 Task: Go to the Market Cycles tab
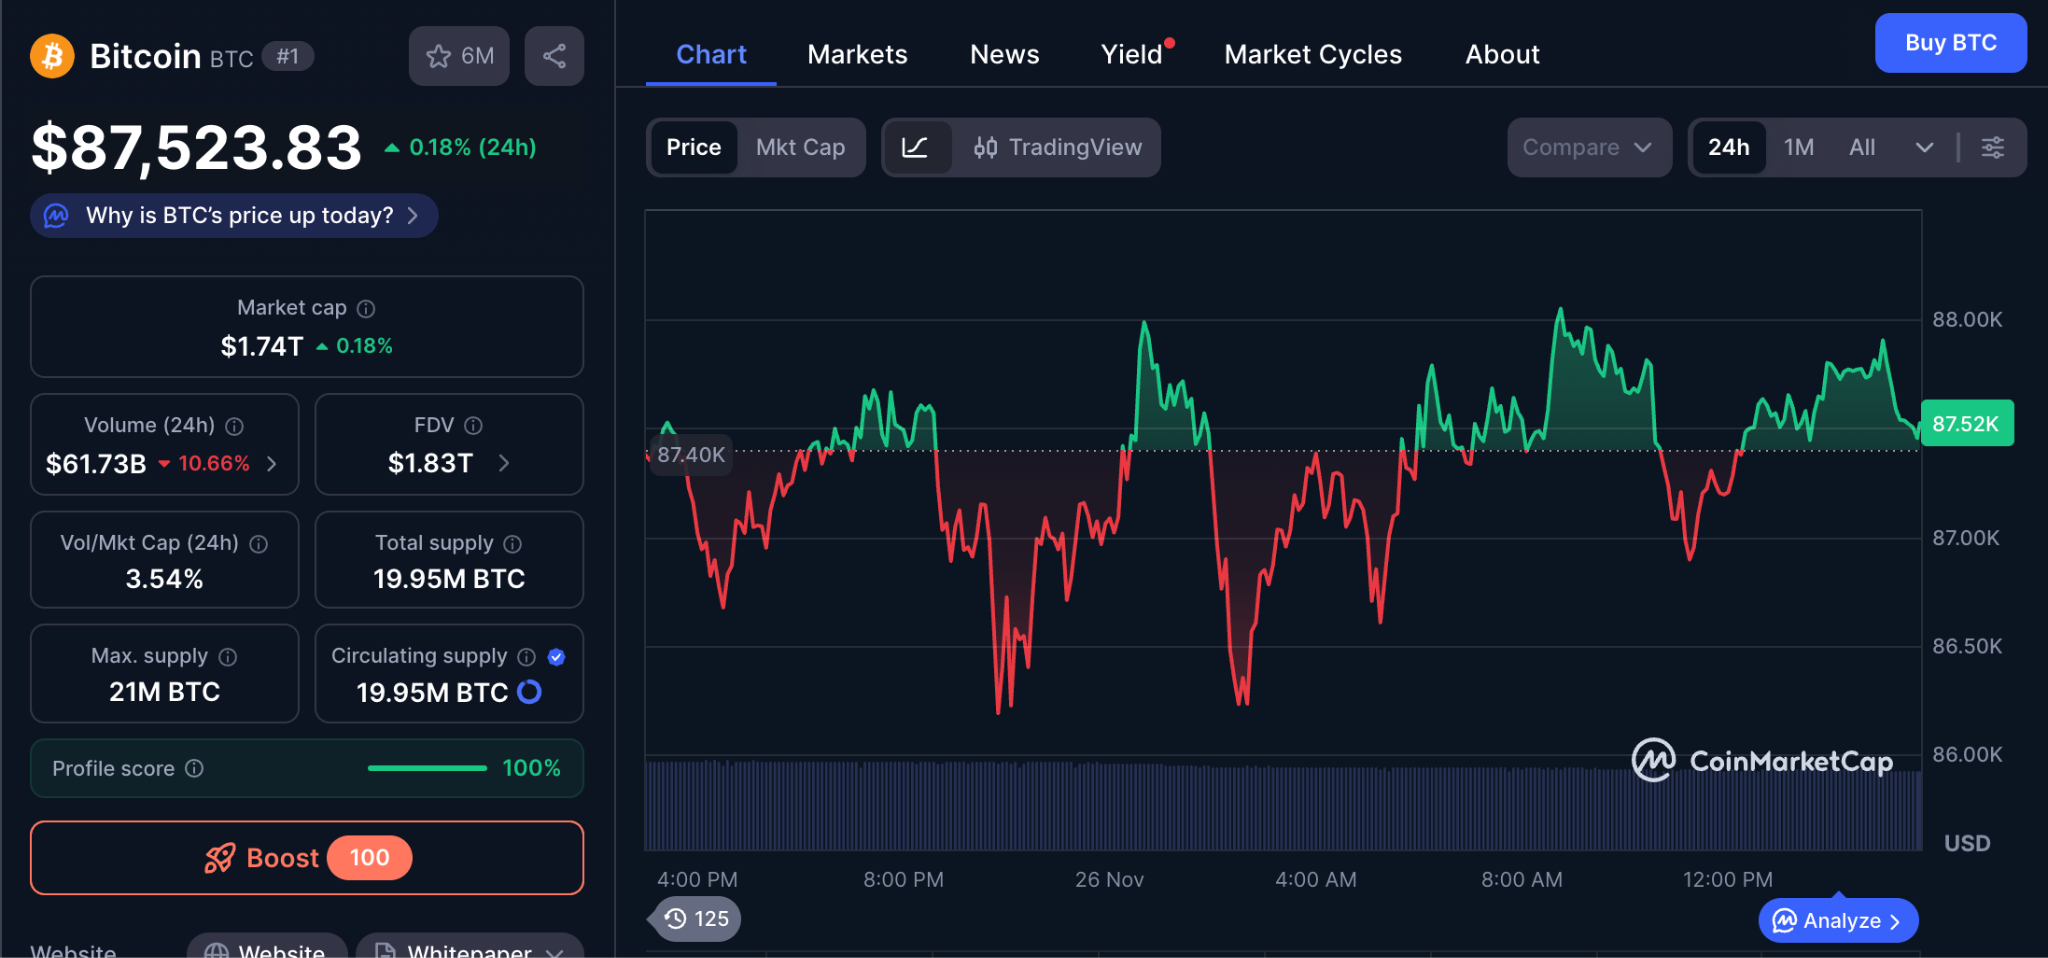(1312, 55)
